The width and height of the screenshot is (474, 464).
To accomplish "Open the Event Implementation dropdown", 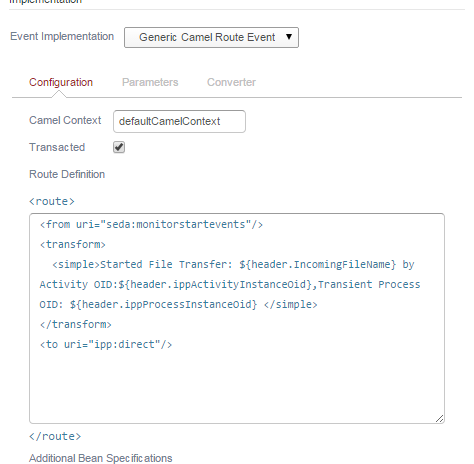I will coord(211,37).
